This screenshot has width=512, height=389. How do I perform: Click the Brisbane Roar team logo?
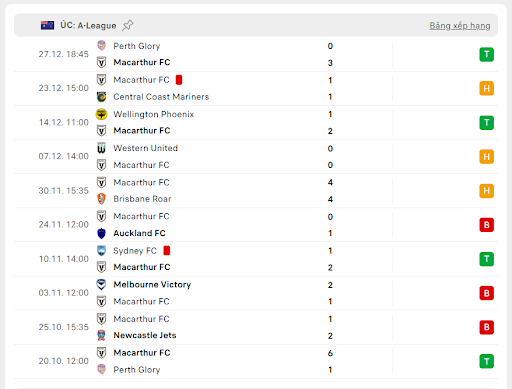[x=101, y=199]
